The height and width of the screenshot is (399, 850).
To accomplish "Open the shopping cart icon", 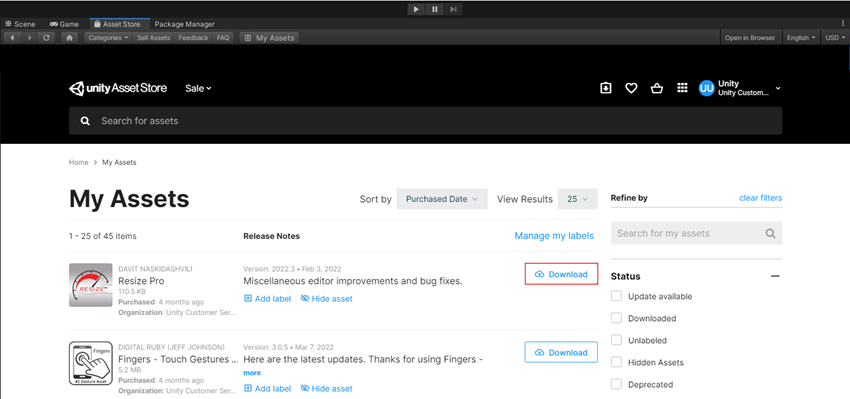I will pos(656,88).
